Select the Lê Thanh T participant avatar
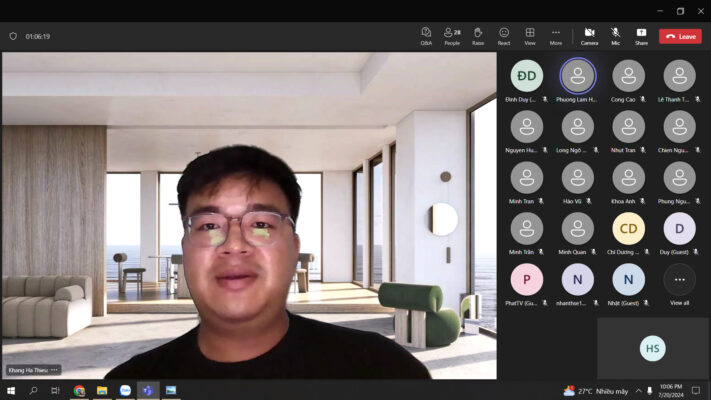 click(679, 76)
